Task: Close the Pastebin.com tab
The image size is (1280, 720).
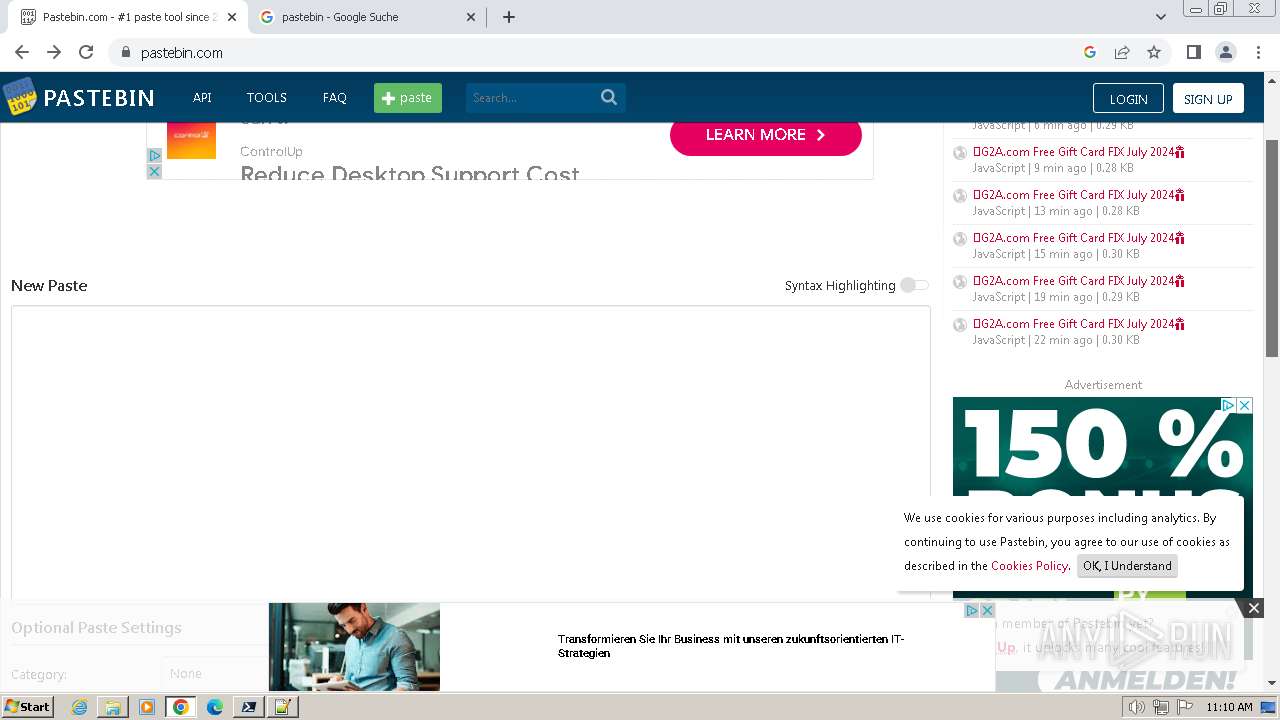Action: (x=231, y=17)
